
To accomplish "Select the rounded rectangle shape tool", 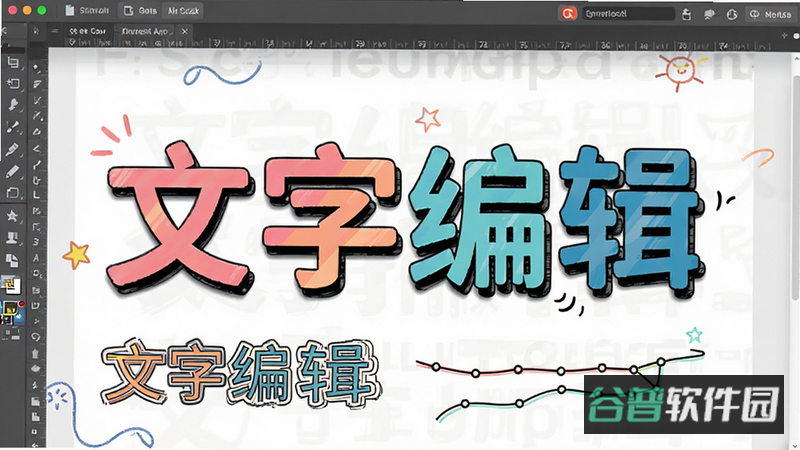I will 13,193.
